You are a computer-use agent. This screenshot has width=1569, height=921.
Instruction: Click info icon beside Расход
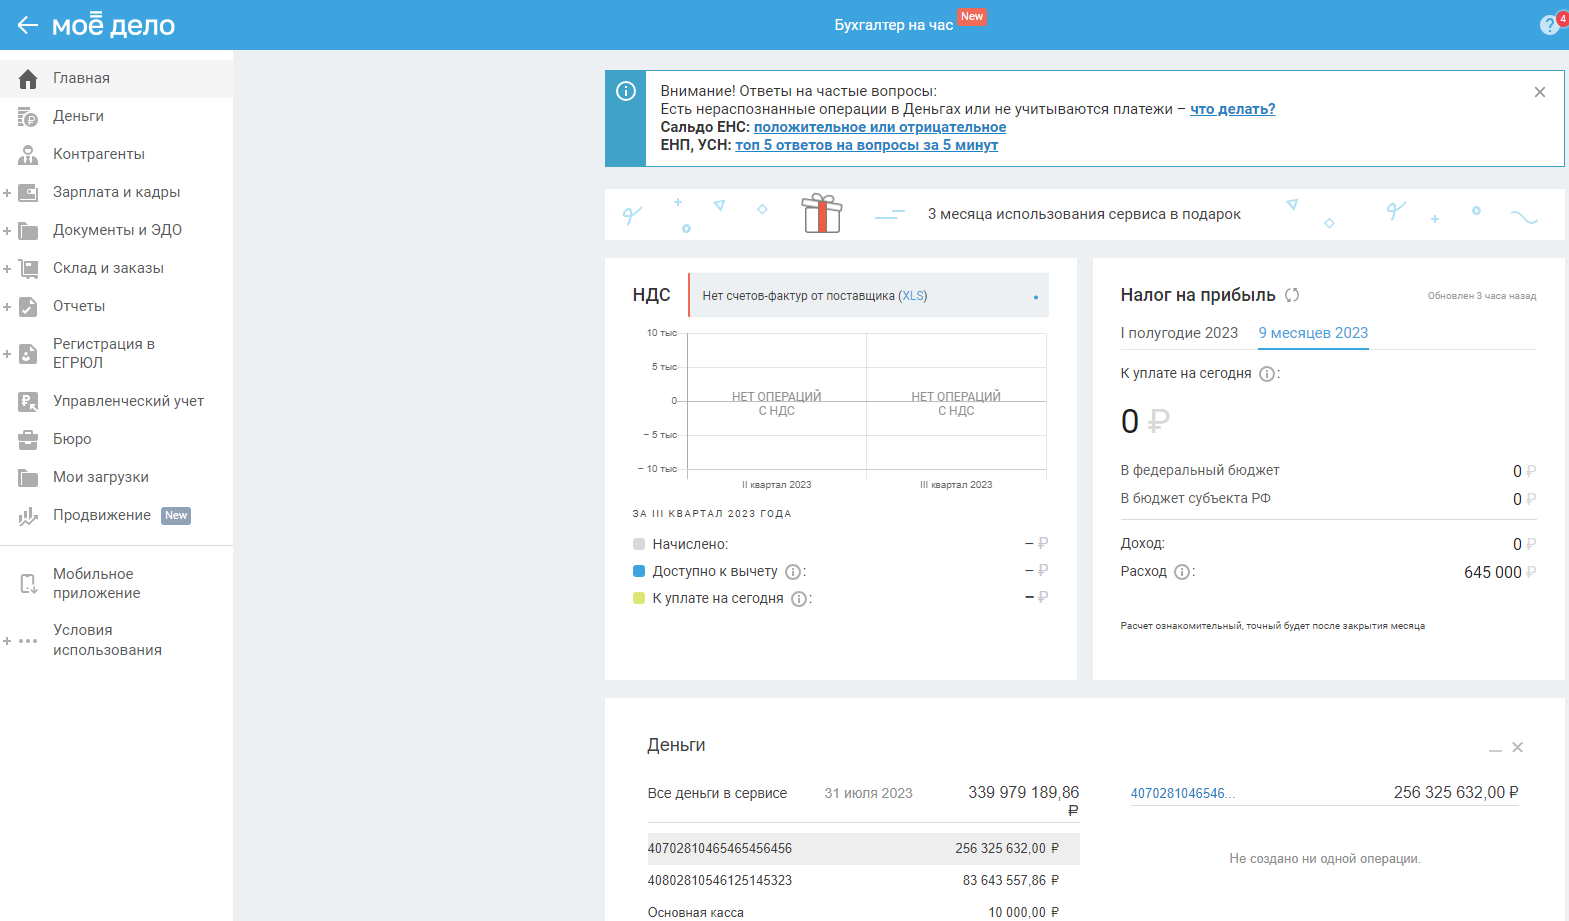(x=1182, y=572)
